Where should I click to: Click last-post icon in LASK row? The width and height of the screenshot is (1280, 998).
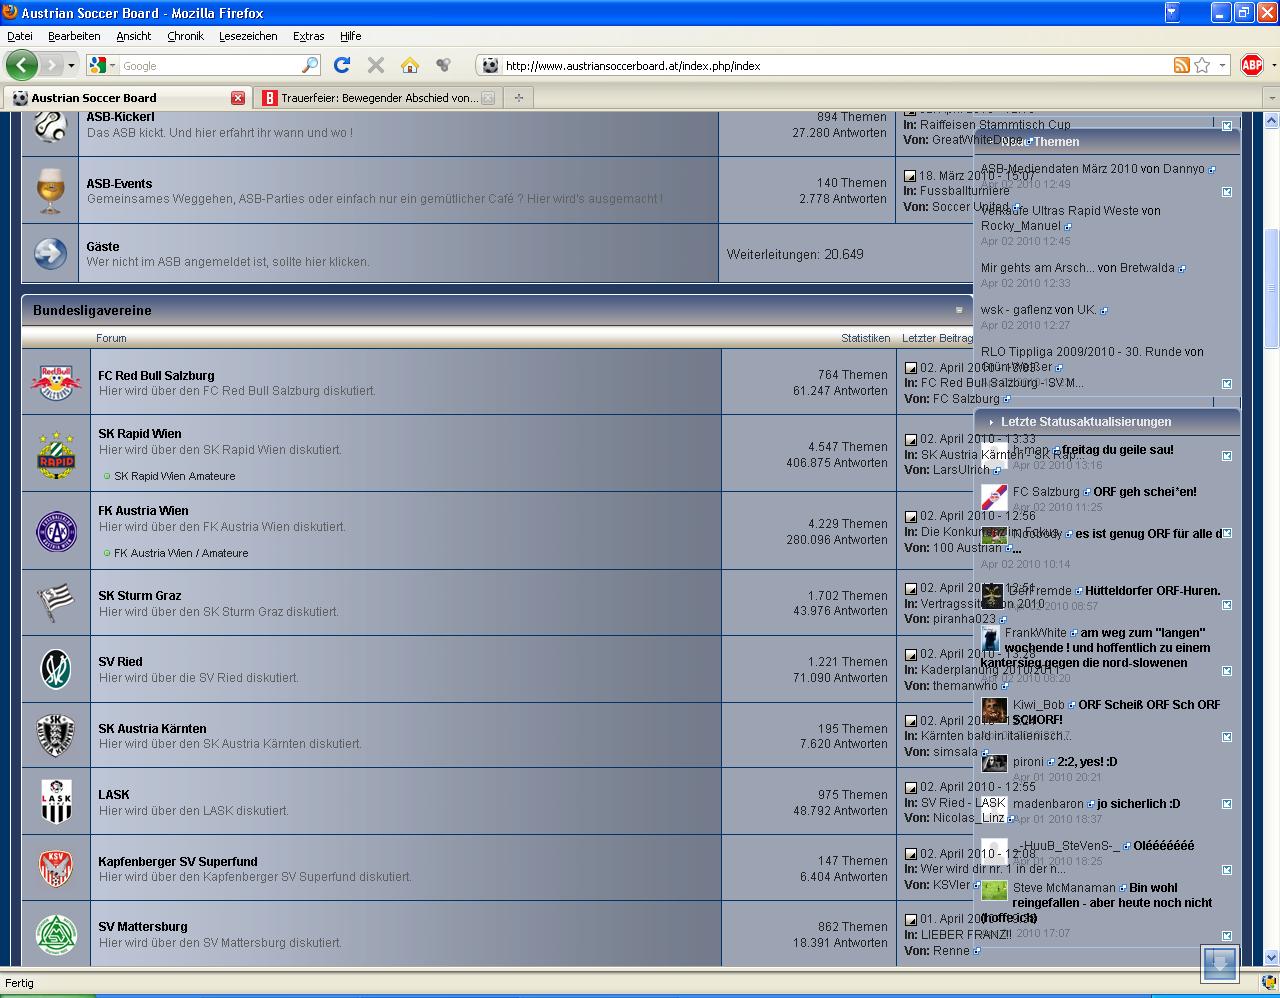(910, 787)
